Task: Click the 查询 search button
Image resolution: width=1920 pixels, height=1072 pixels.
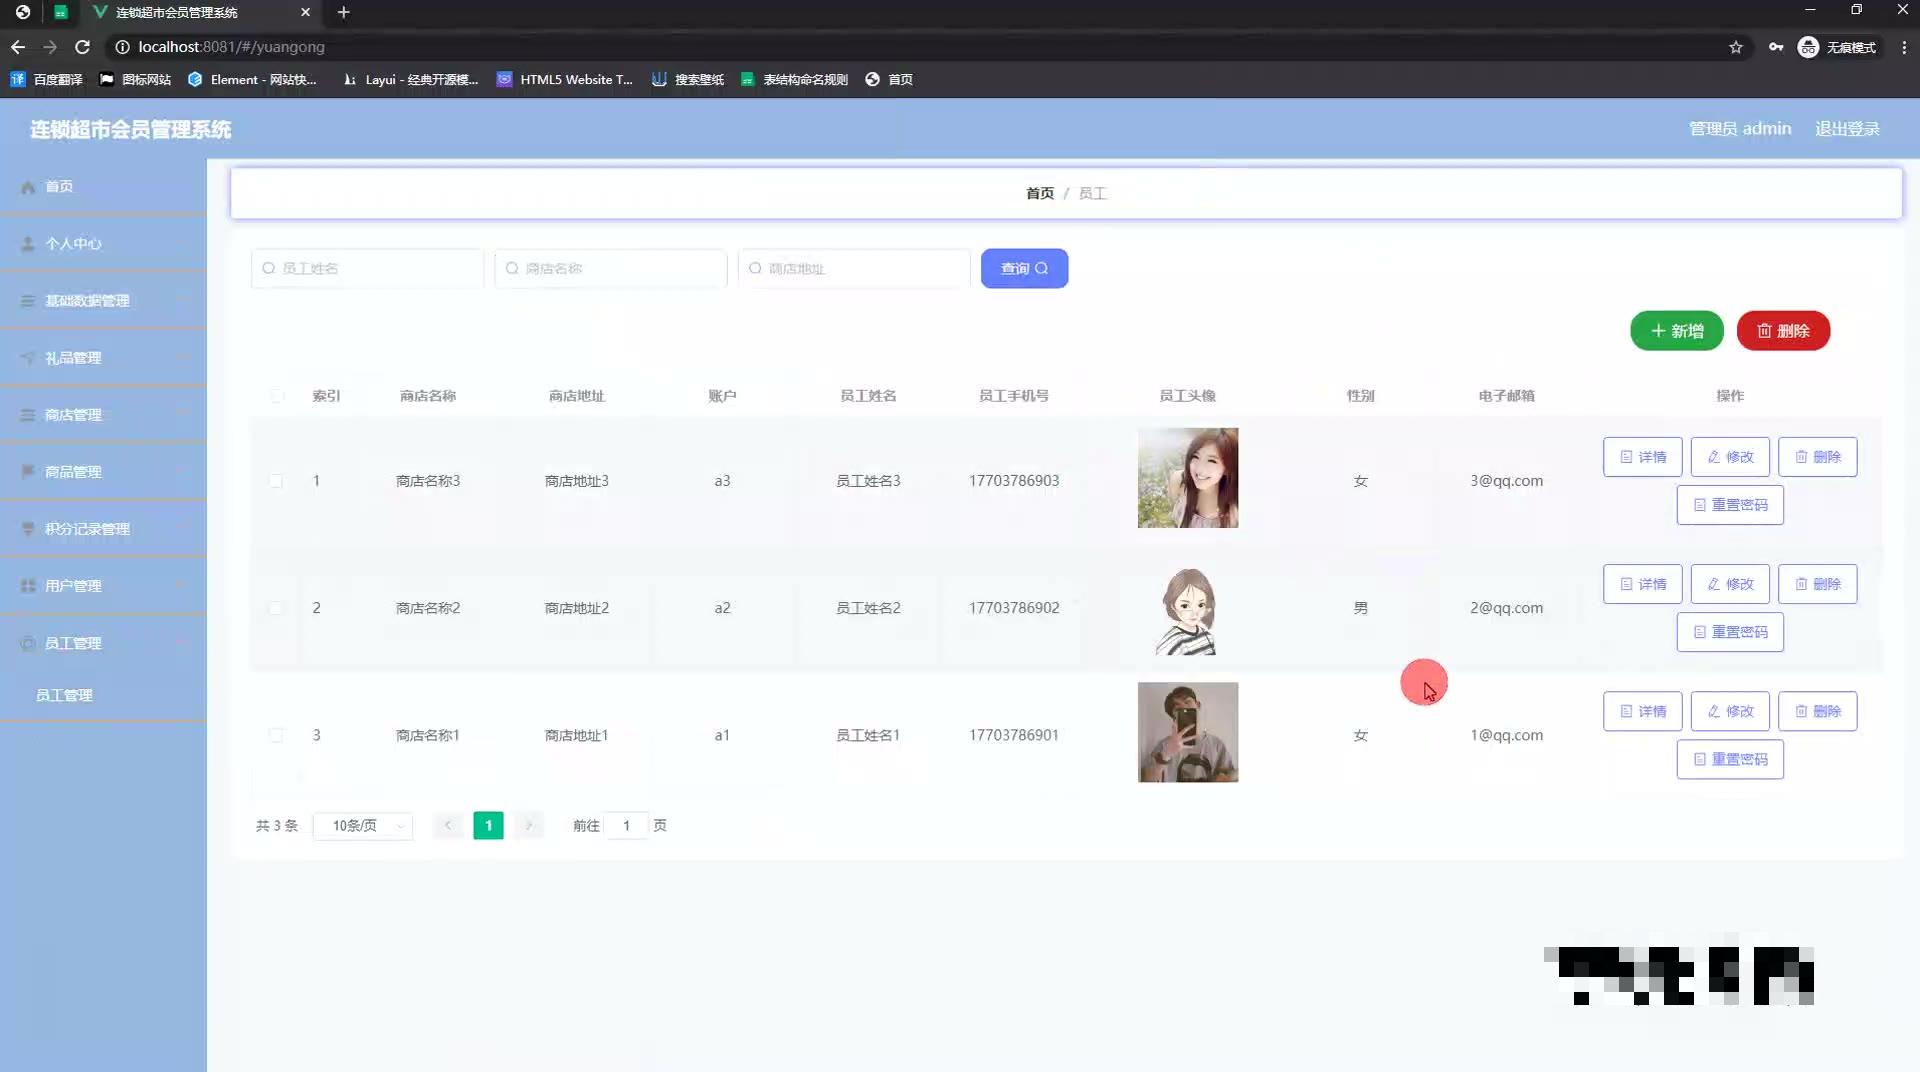Action: tap(1024, 268)
